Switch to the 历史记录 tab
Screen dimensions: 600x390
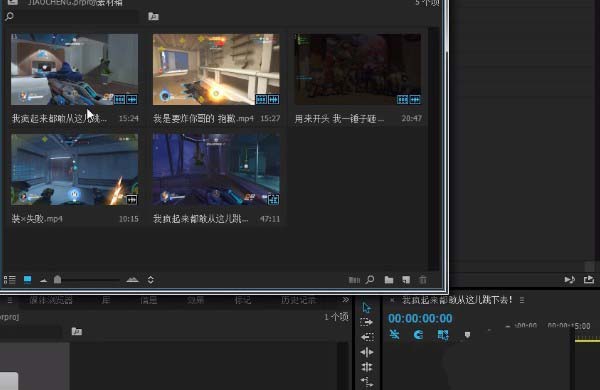(x=298, y=300)
